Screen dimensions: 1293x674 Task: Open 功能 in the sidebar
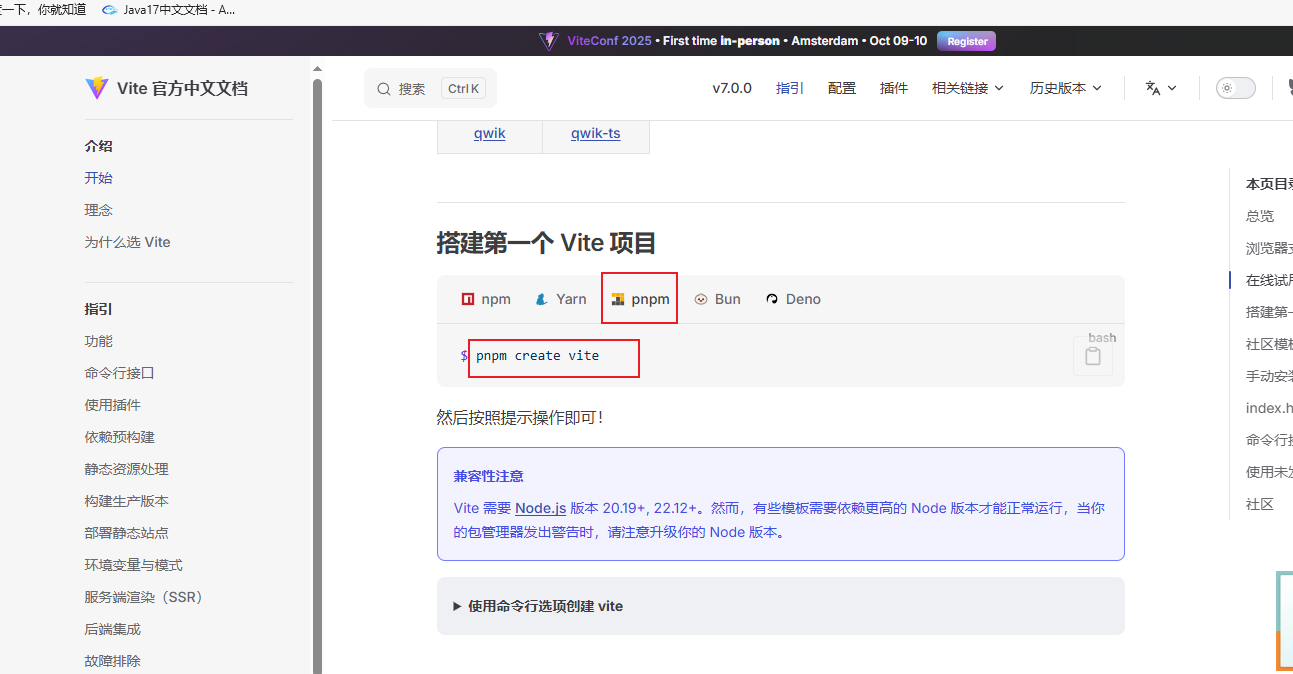99,341
